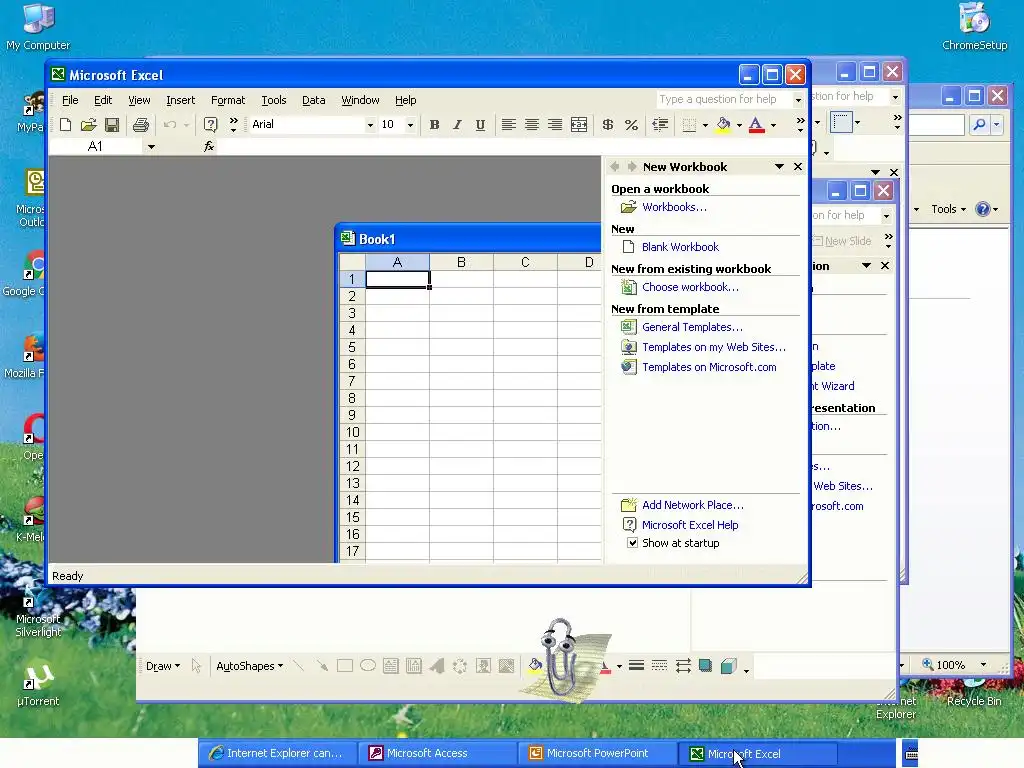The height and width of the screenshot is (768, 1024).
Task: Apply Percent style icon
Action: tap(631, 125)
